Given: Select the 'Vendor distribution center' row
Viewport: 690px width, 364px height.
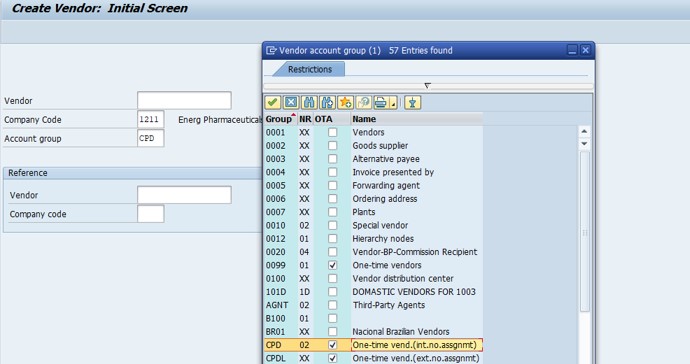Looking at the screenshot, I should pyautogui.click(x=373, y=278).
